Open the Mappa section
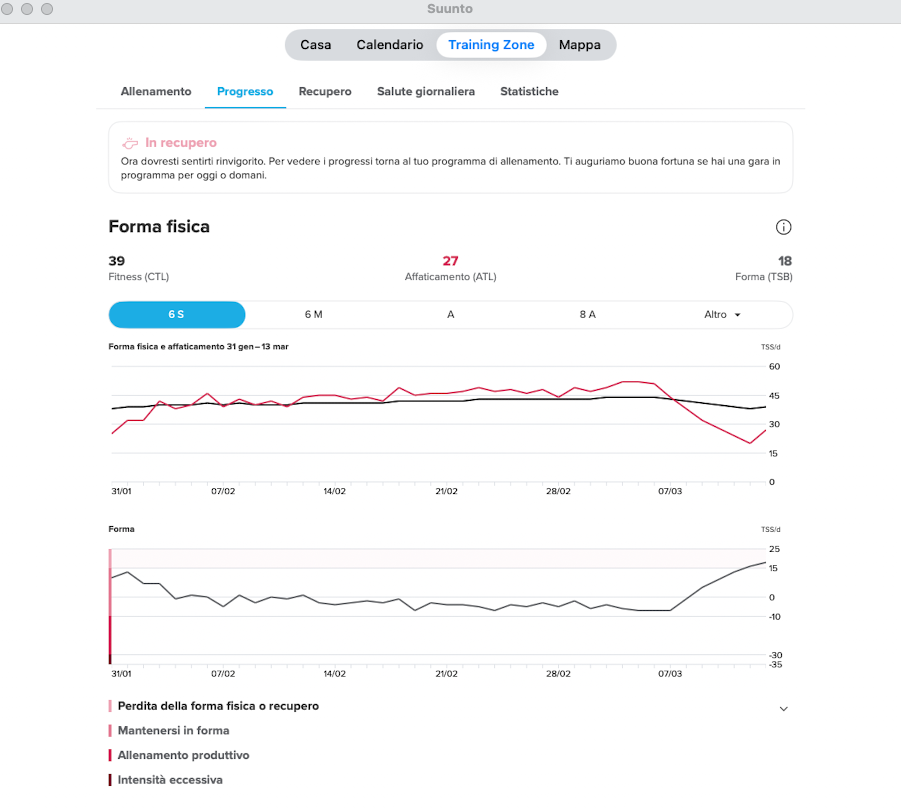Viewport: 901px width, 809px height. [580, 45]
